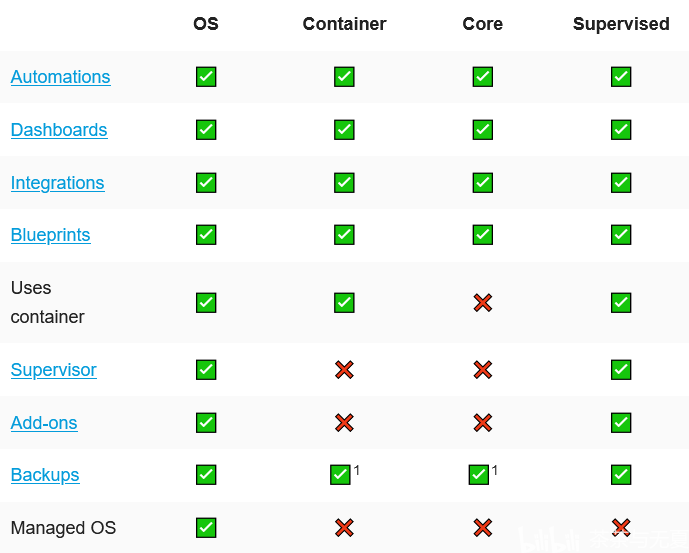Click the red cross for Supervised Managed OS
Viewport: 689px width, 553px height.
click(621, 528)
